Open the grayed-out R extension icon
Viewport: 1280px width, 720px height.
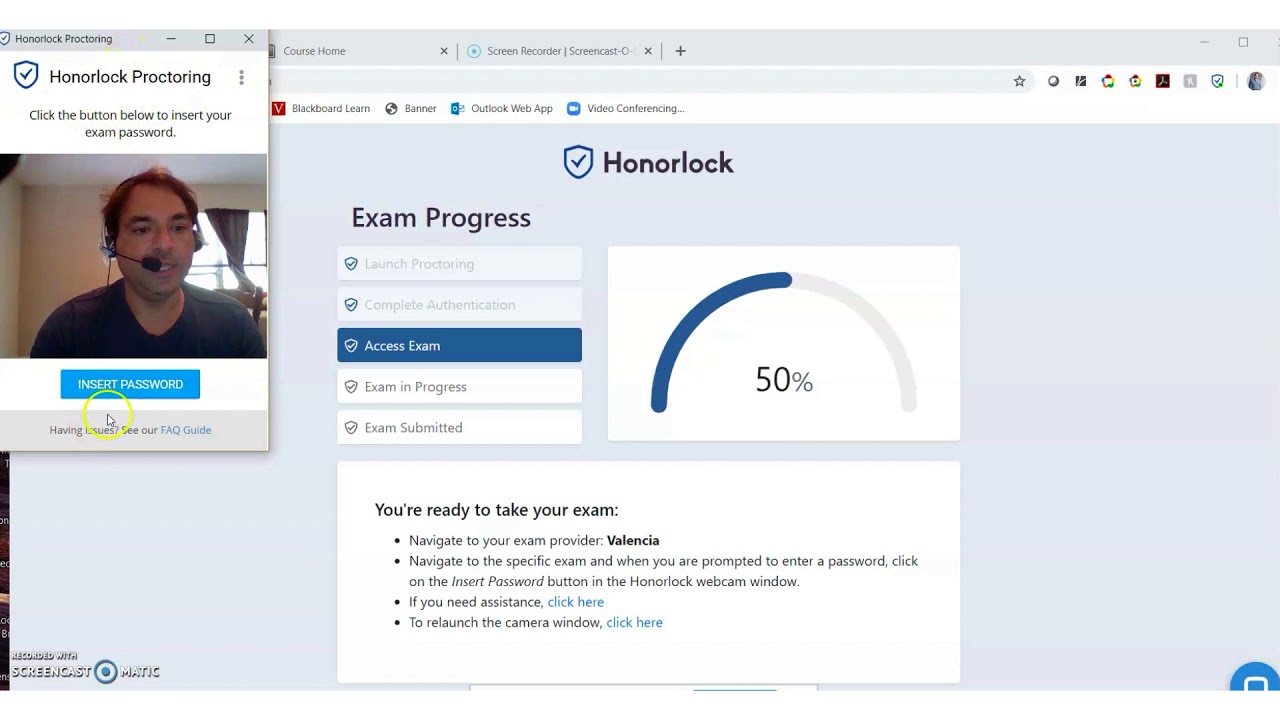pos(1190,81)
